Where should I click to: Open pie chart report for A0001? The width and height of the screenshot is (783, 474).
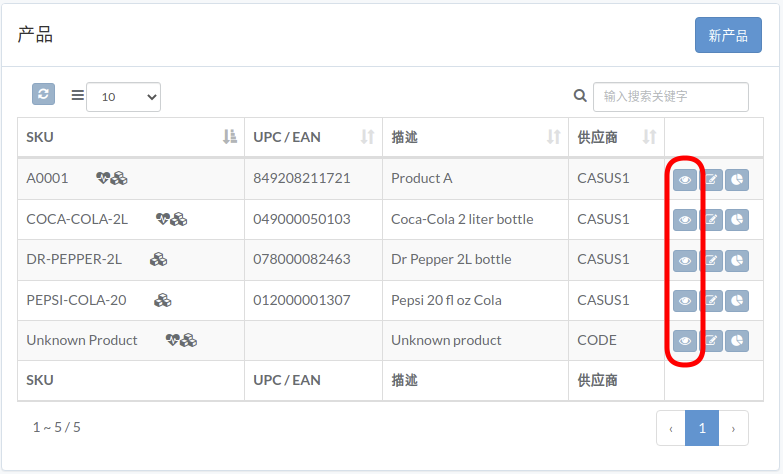coord(737,180)
